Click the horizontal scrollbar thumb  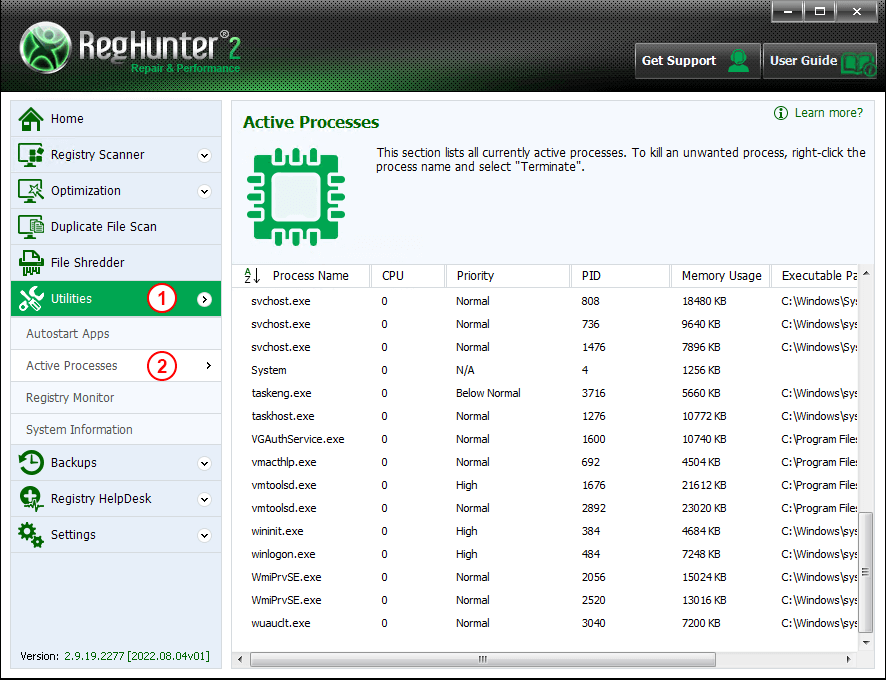481,659
